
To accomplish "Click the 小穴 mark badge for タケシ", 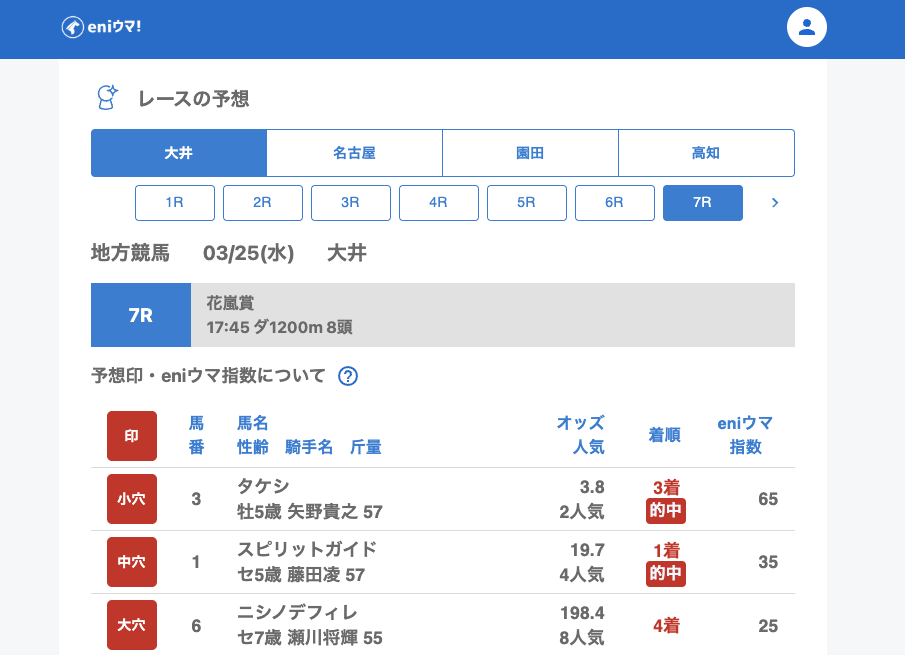I will click(132, 499).
